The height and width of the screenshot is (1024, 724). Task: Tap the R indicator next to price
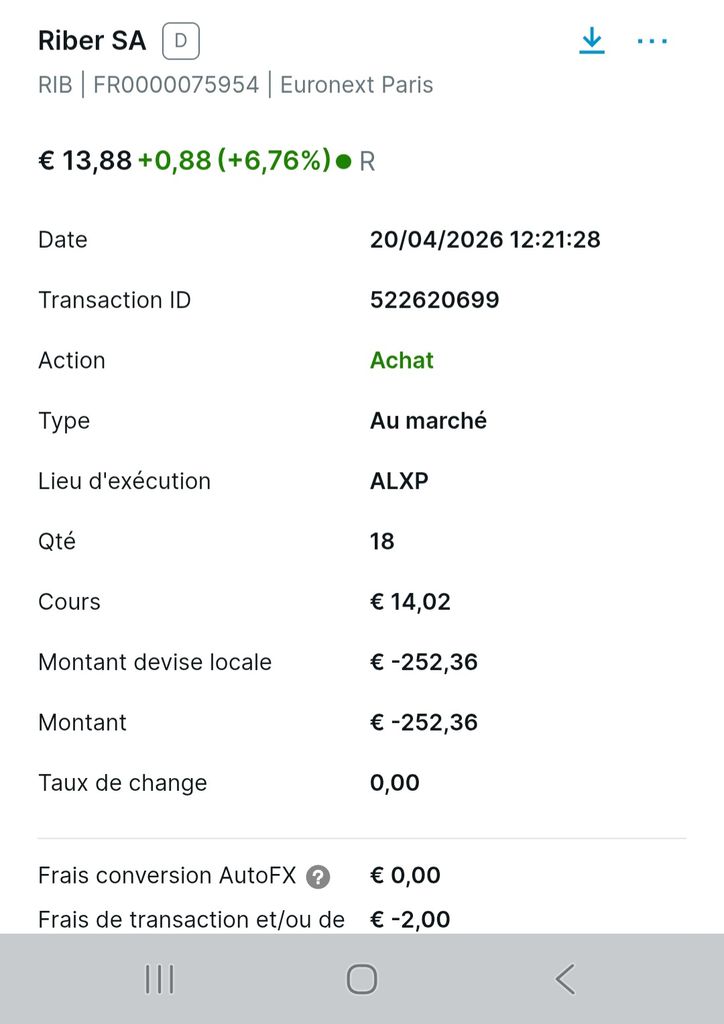click(x=367, y=161)
